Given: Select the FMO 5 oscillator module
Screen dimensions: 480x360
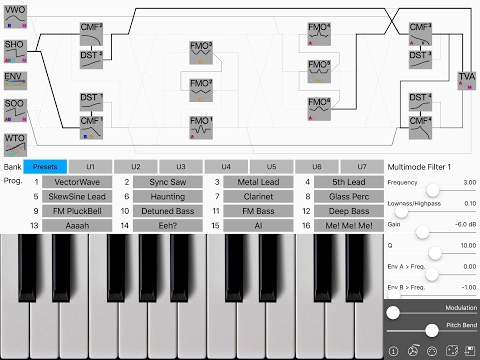Looking at the screenshot, I should click(x=319, y=71).
